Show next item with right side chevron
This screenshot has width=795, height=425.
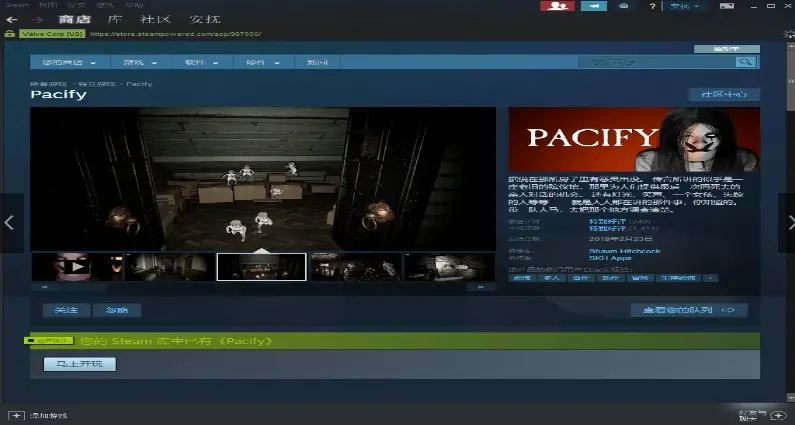(x=789, y=222)
